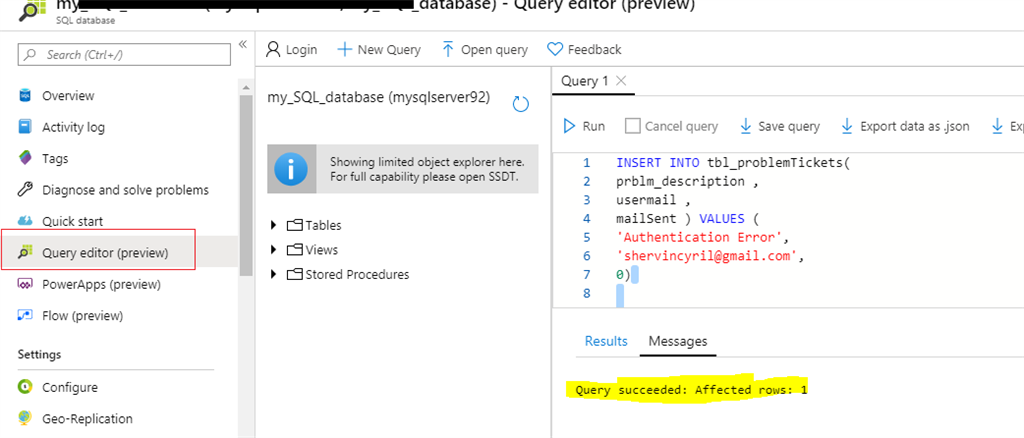1024x438 pixels.
Task: Click the Export data as .json label
Action: [915, 126]
